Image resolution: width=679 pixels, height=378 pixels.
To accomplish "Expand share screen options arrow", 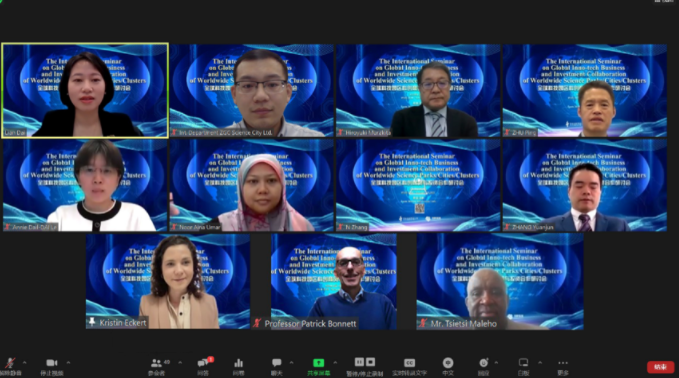I will 335,362.
